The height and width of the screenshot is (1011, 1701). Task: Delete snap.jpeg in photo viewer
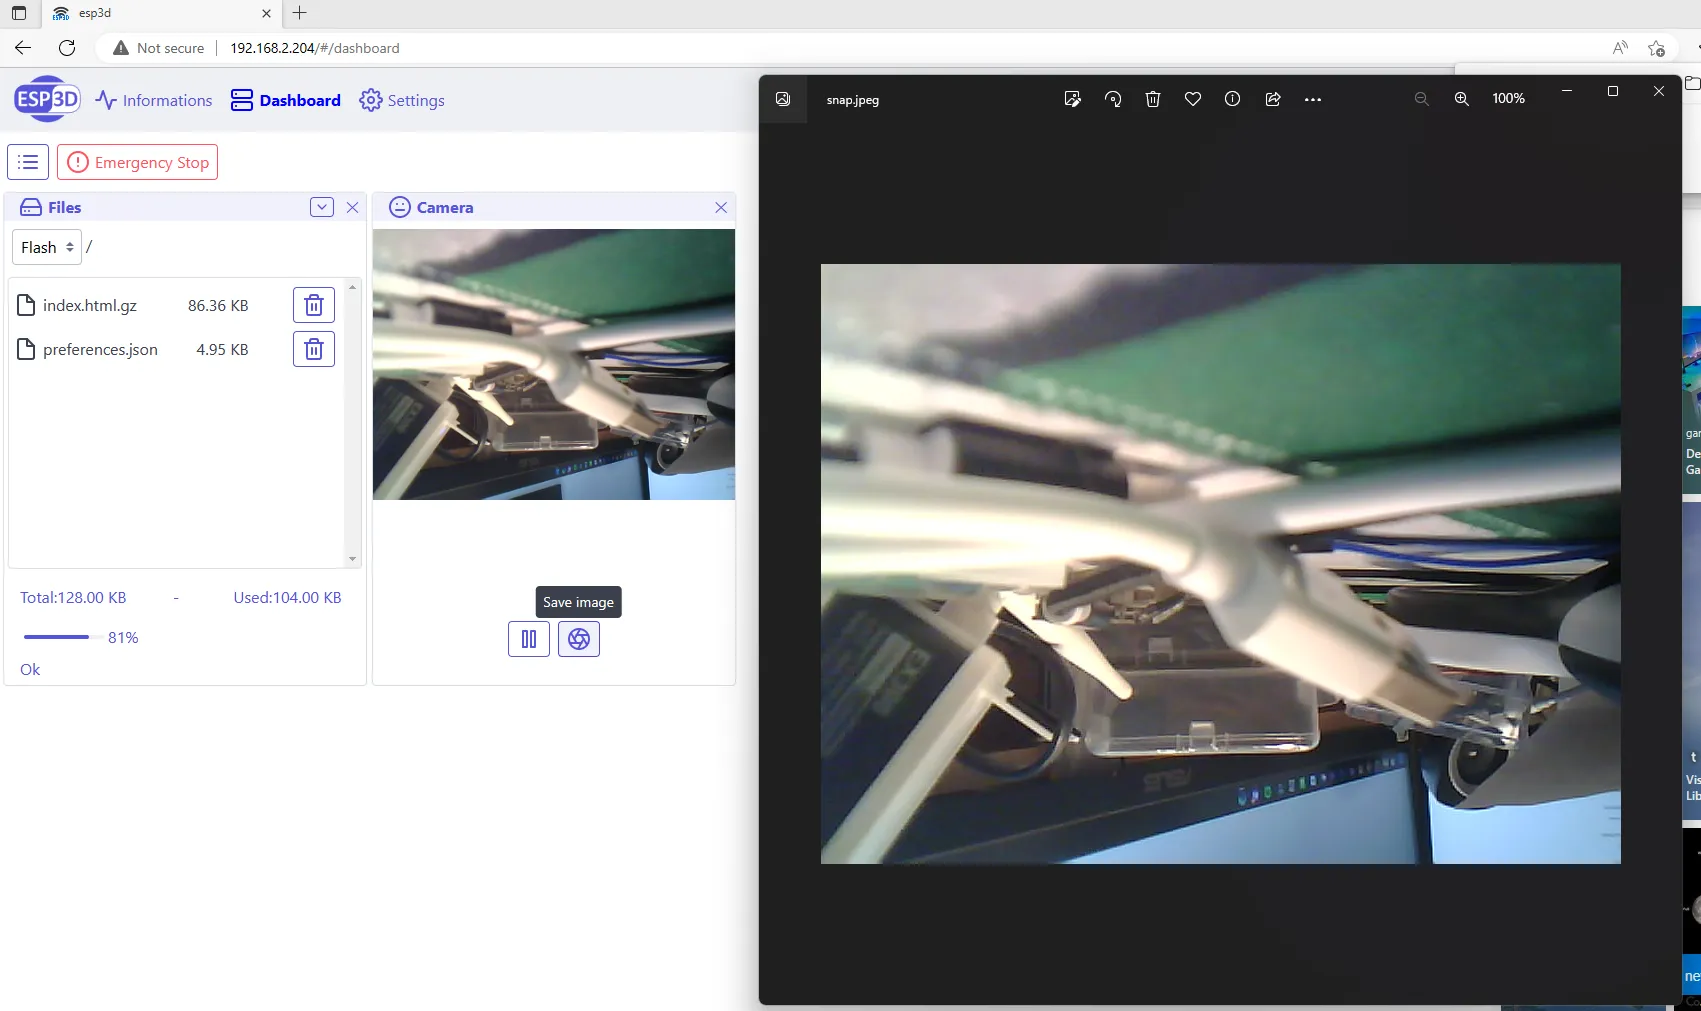point(1153,99)
